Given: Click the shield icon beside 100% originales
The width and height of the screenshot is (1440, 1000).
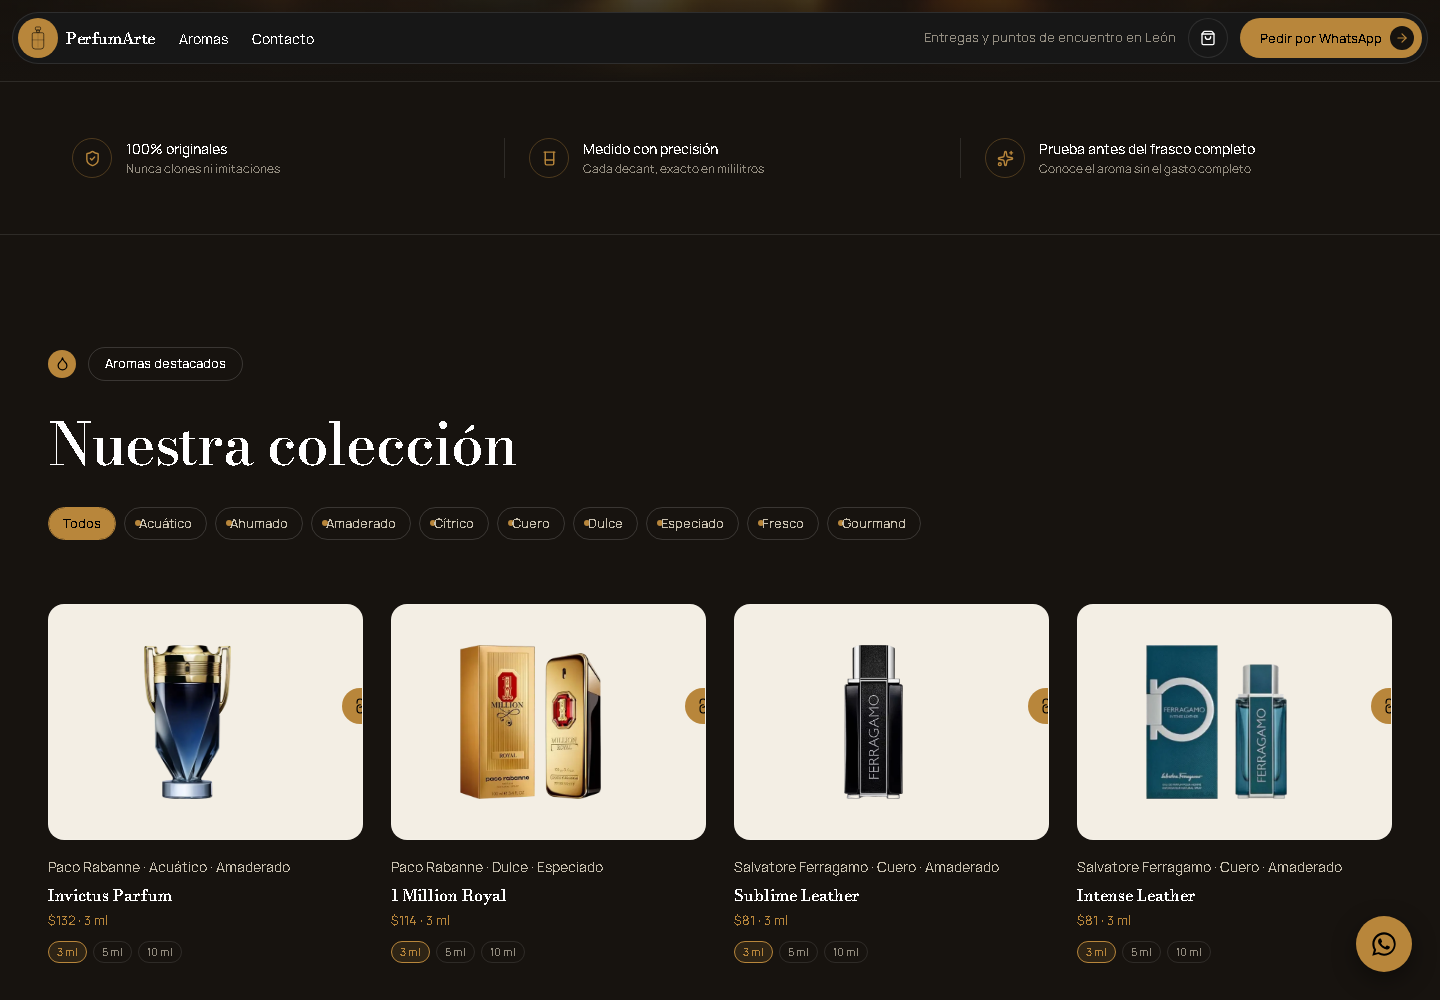Looking at the screenshot, I should [x=92, y=158].
